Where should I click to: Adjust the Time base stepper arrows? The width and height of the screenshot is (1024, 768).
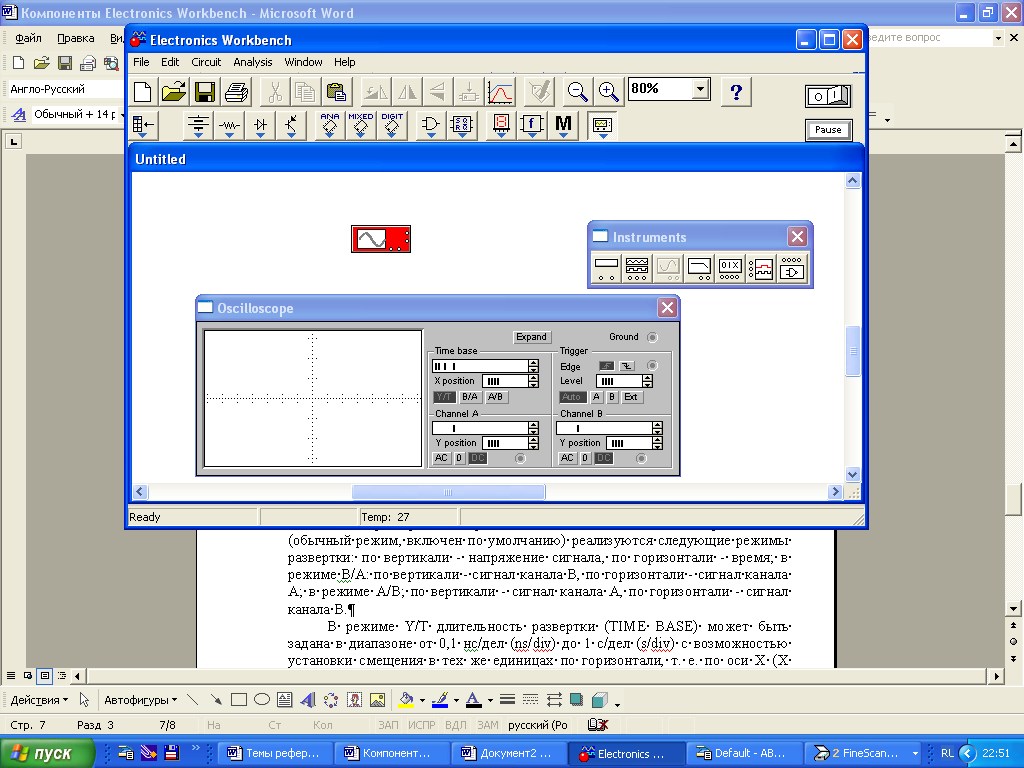534,366
